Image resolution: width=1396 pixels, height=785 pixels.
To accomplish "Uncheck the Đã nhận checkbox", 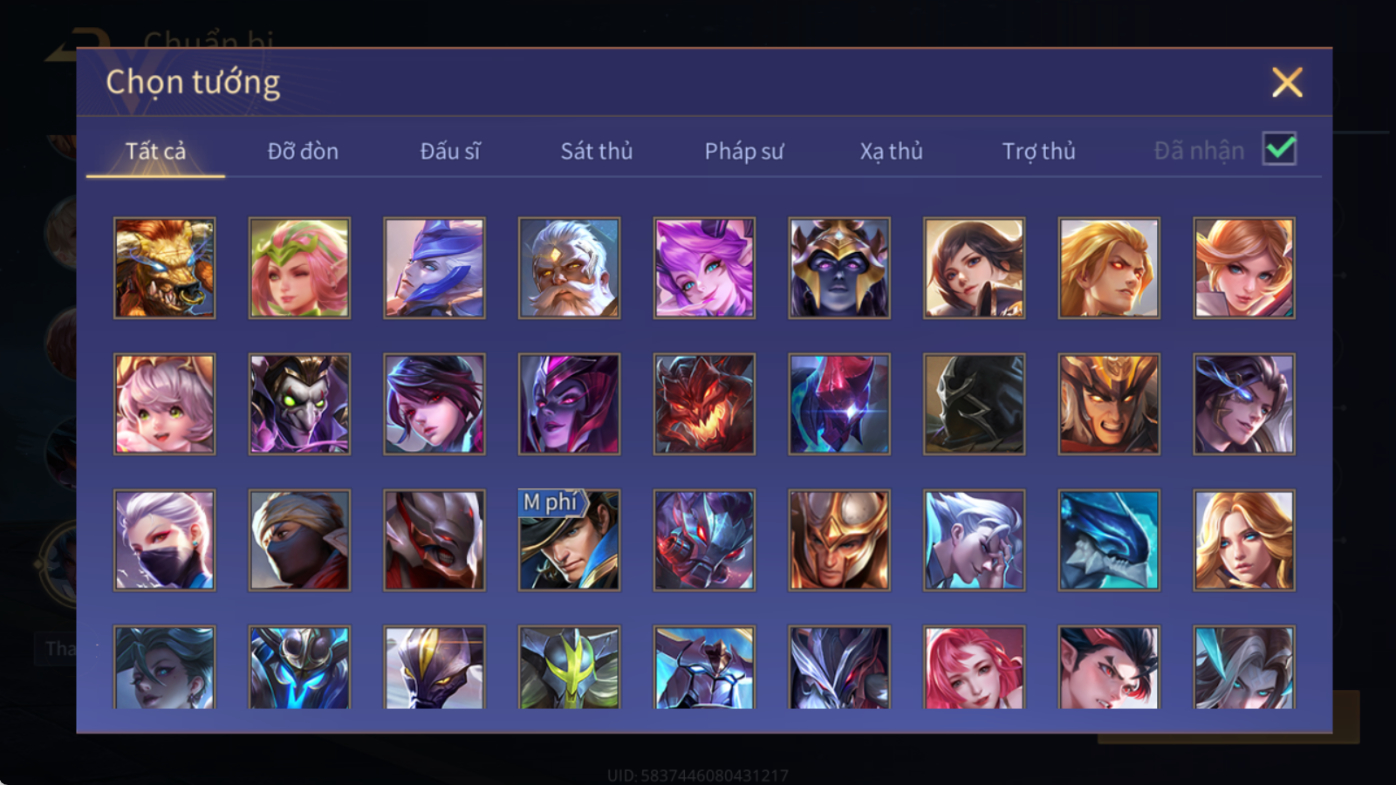I will point(1279,149).
